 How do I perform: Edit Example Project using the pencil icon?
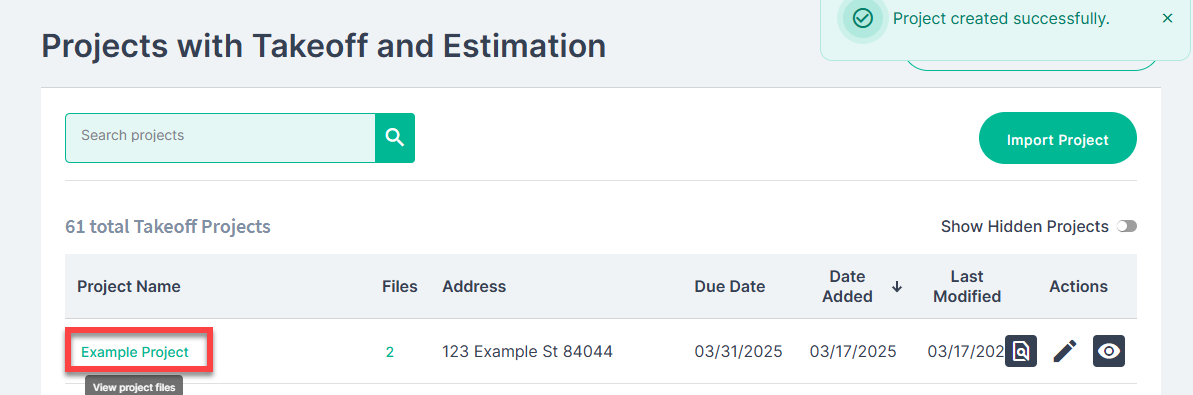tap(1065, 351)
